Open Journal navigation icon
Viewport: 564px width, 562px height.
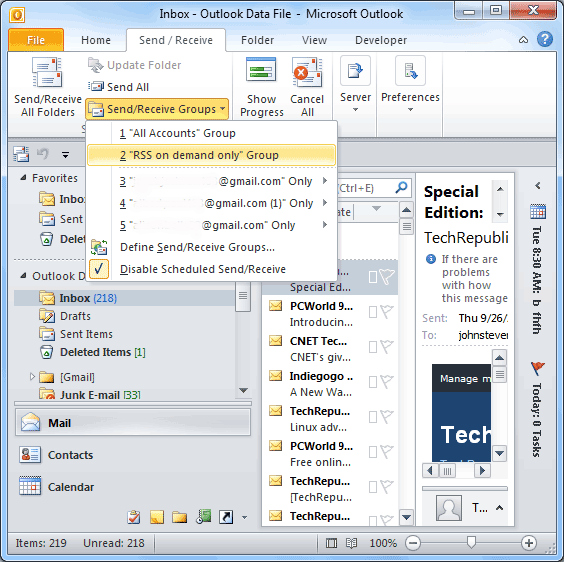click(204, 516)
